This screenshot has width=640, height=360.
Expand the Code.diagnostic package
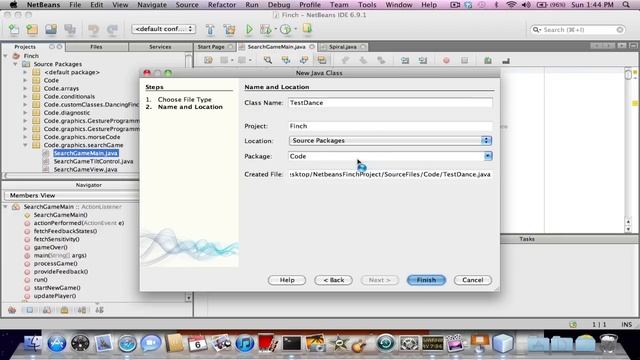tap(25, 113)
